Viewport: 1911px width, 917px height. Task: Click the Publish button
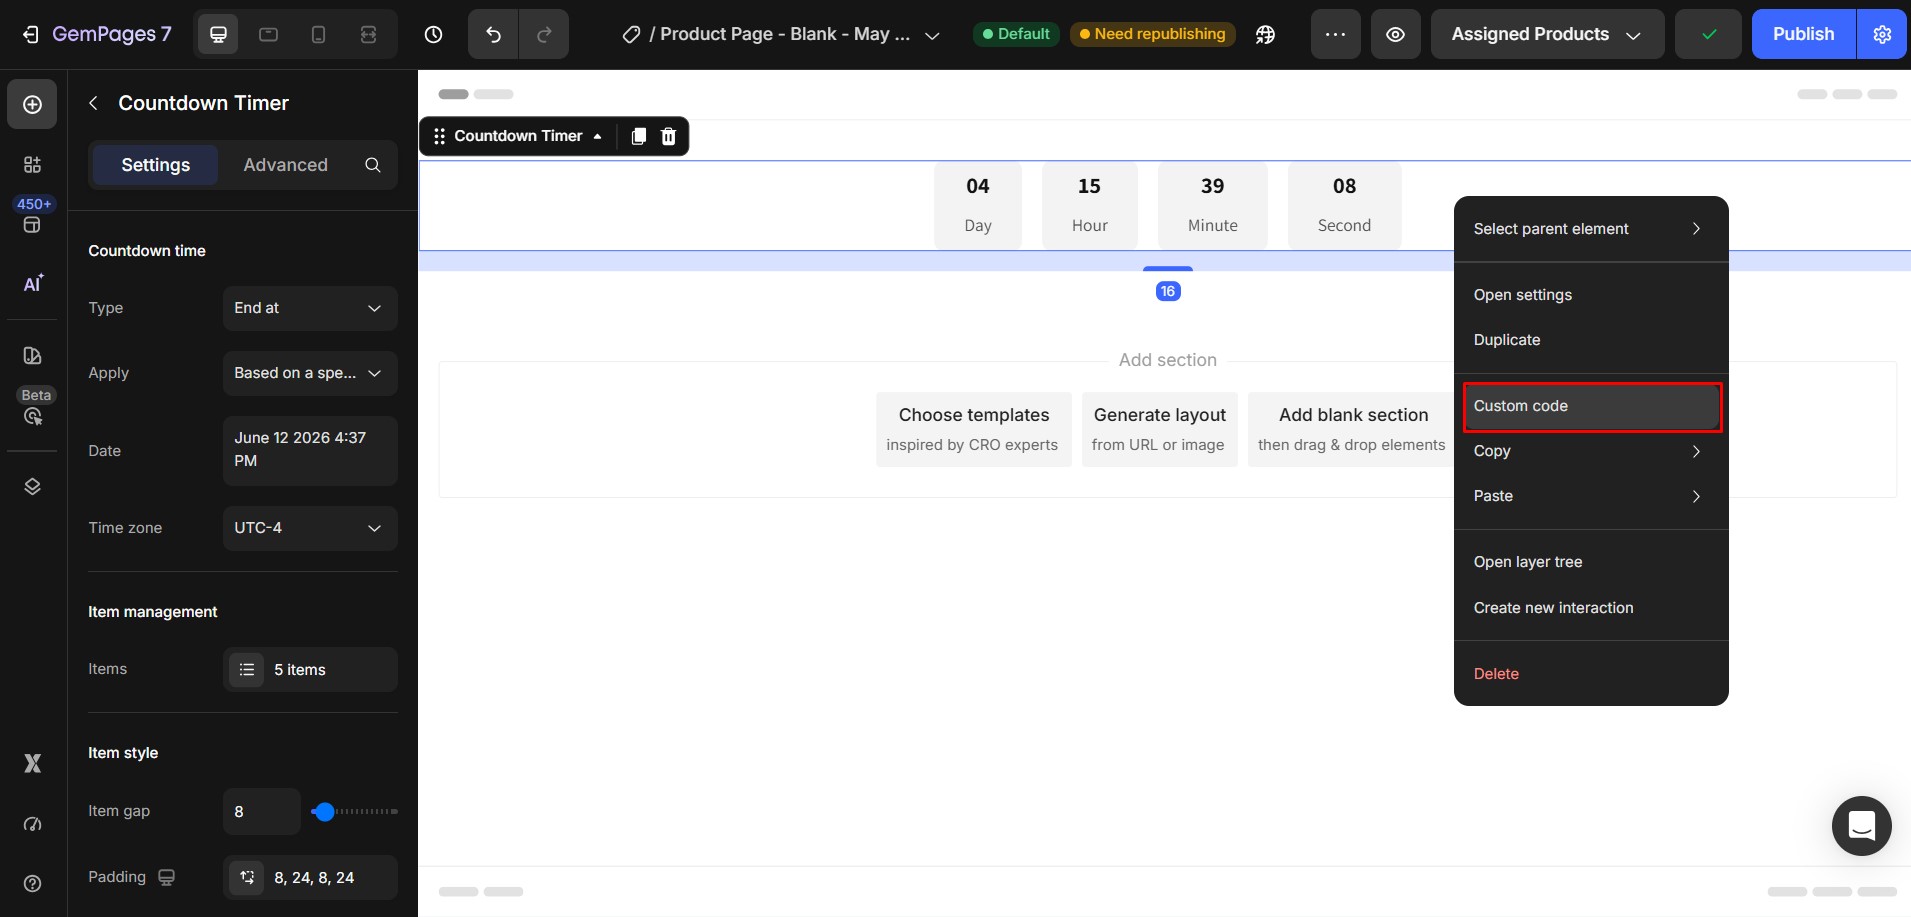1803,34
